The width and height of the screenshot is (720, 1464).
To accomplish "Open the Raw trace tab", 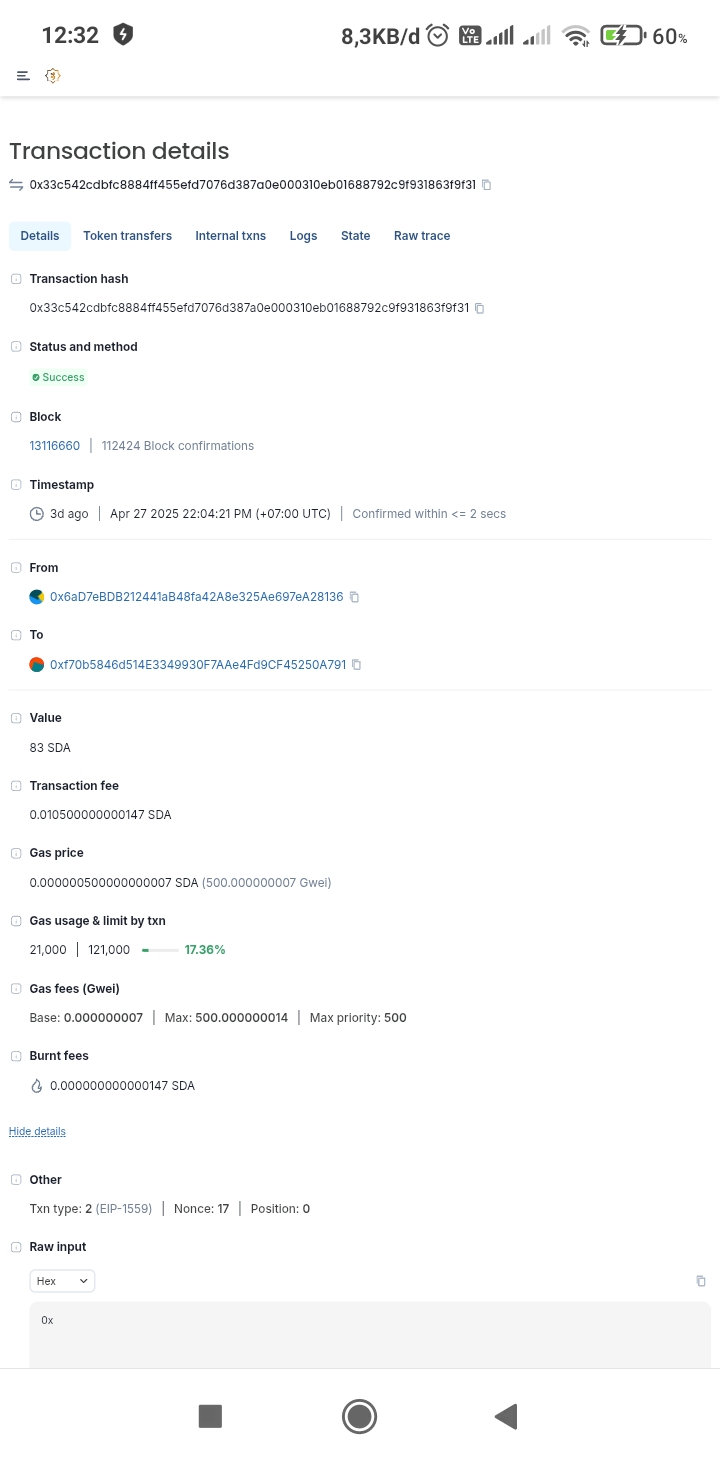I will pyautogui.click(x=422, y=236).
